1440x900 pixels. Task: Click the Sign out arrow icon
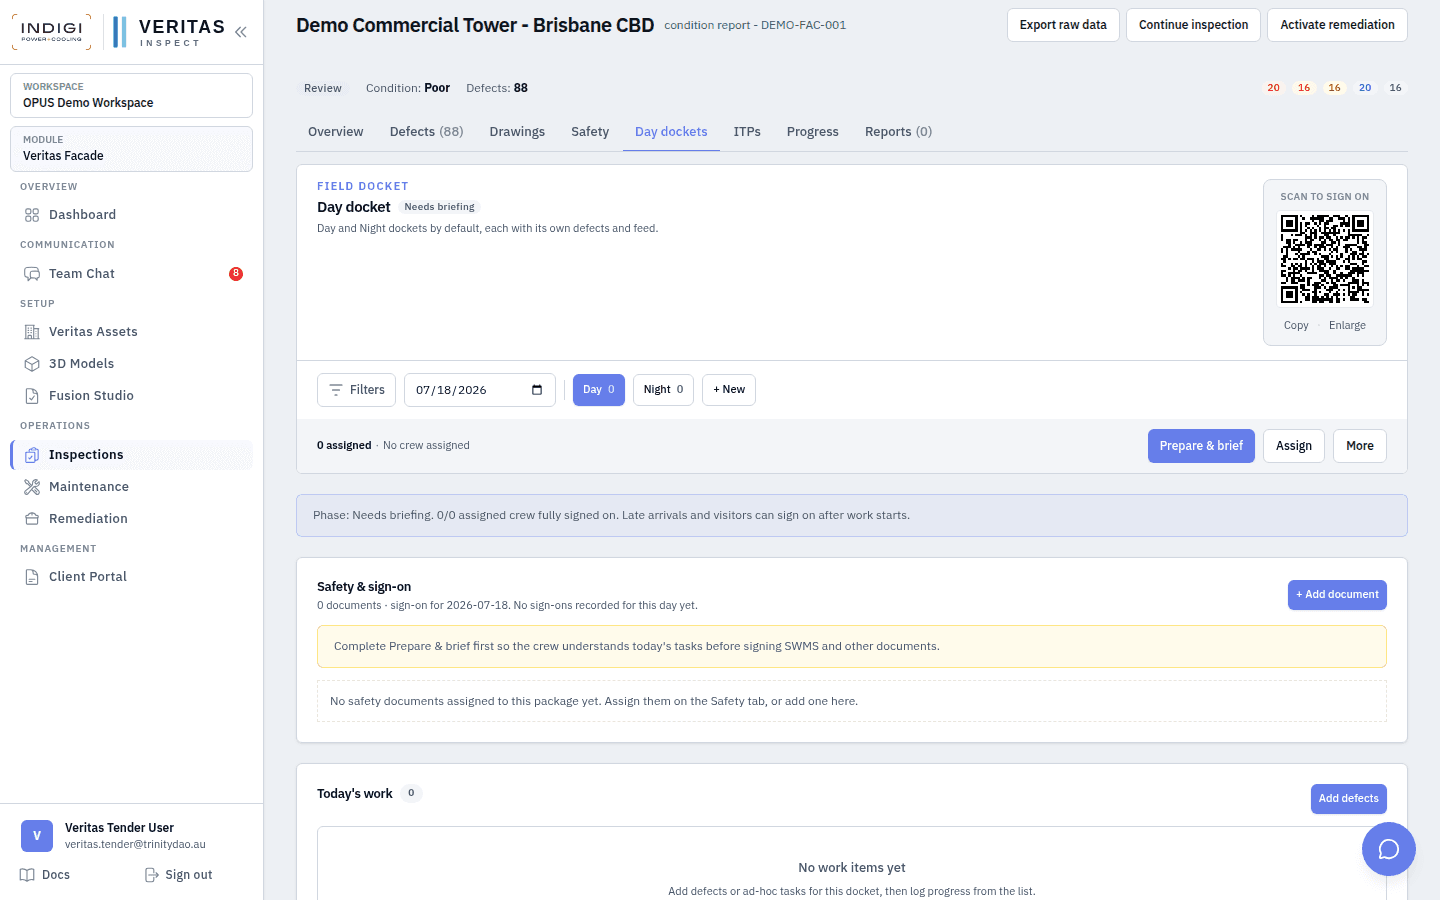pyautogui.click(x=152, y=875)
